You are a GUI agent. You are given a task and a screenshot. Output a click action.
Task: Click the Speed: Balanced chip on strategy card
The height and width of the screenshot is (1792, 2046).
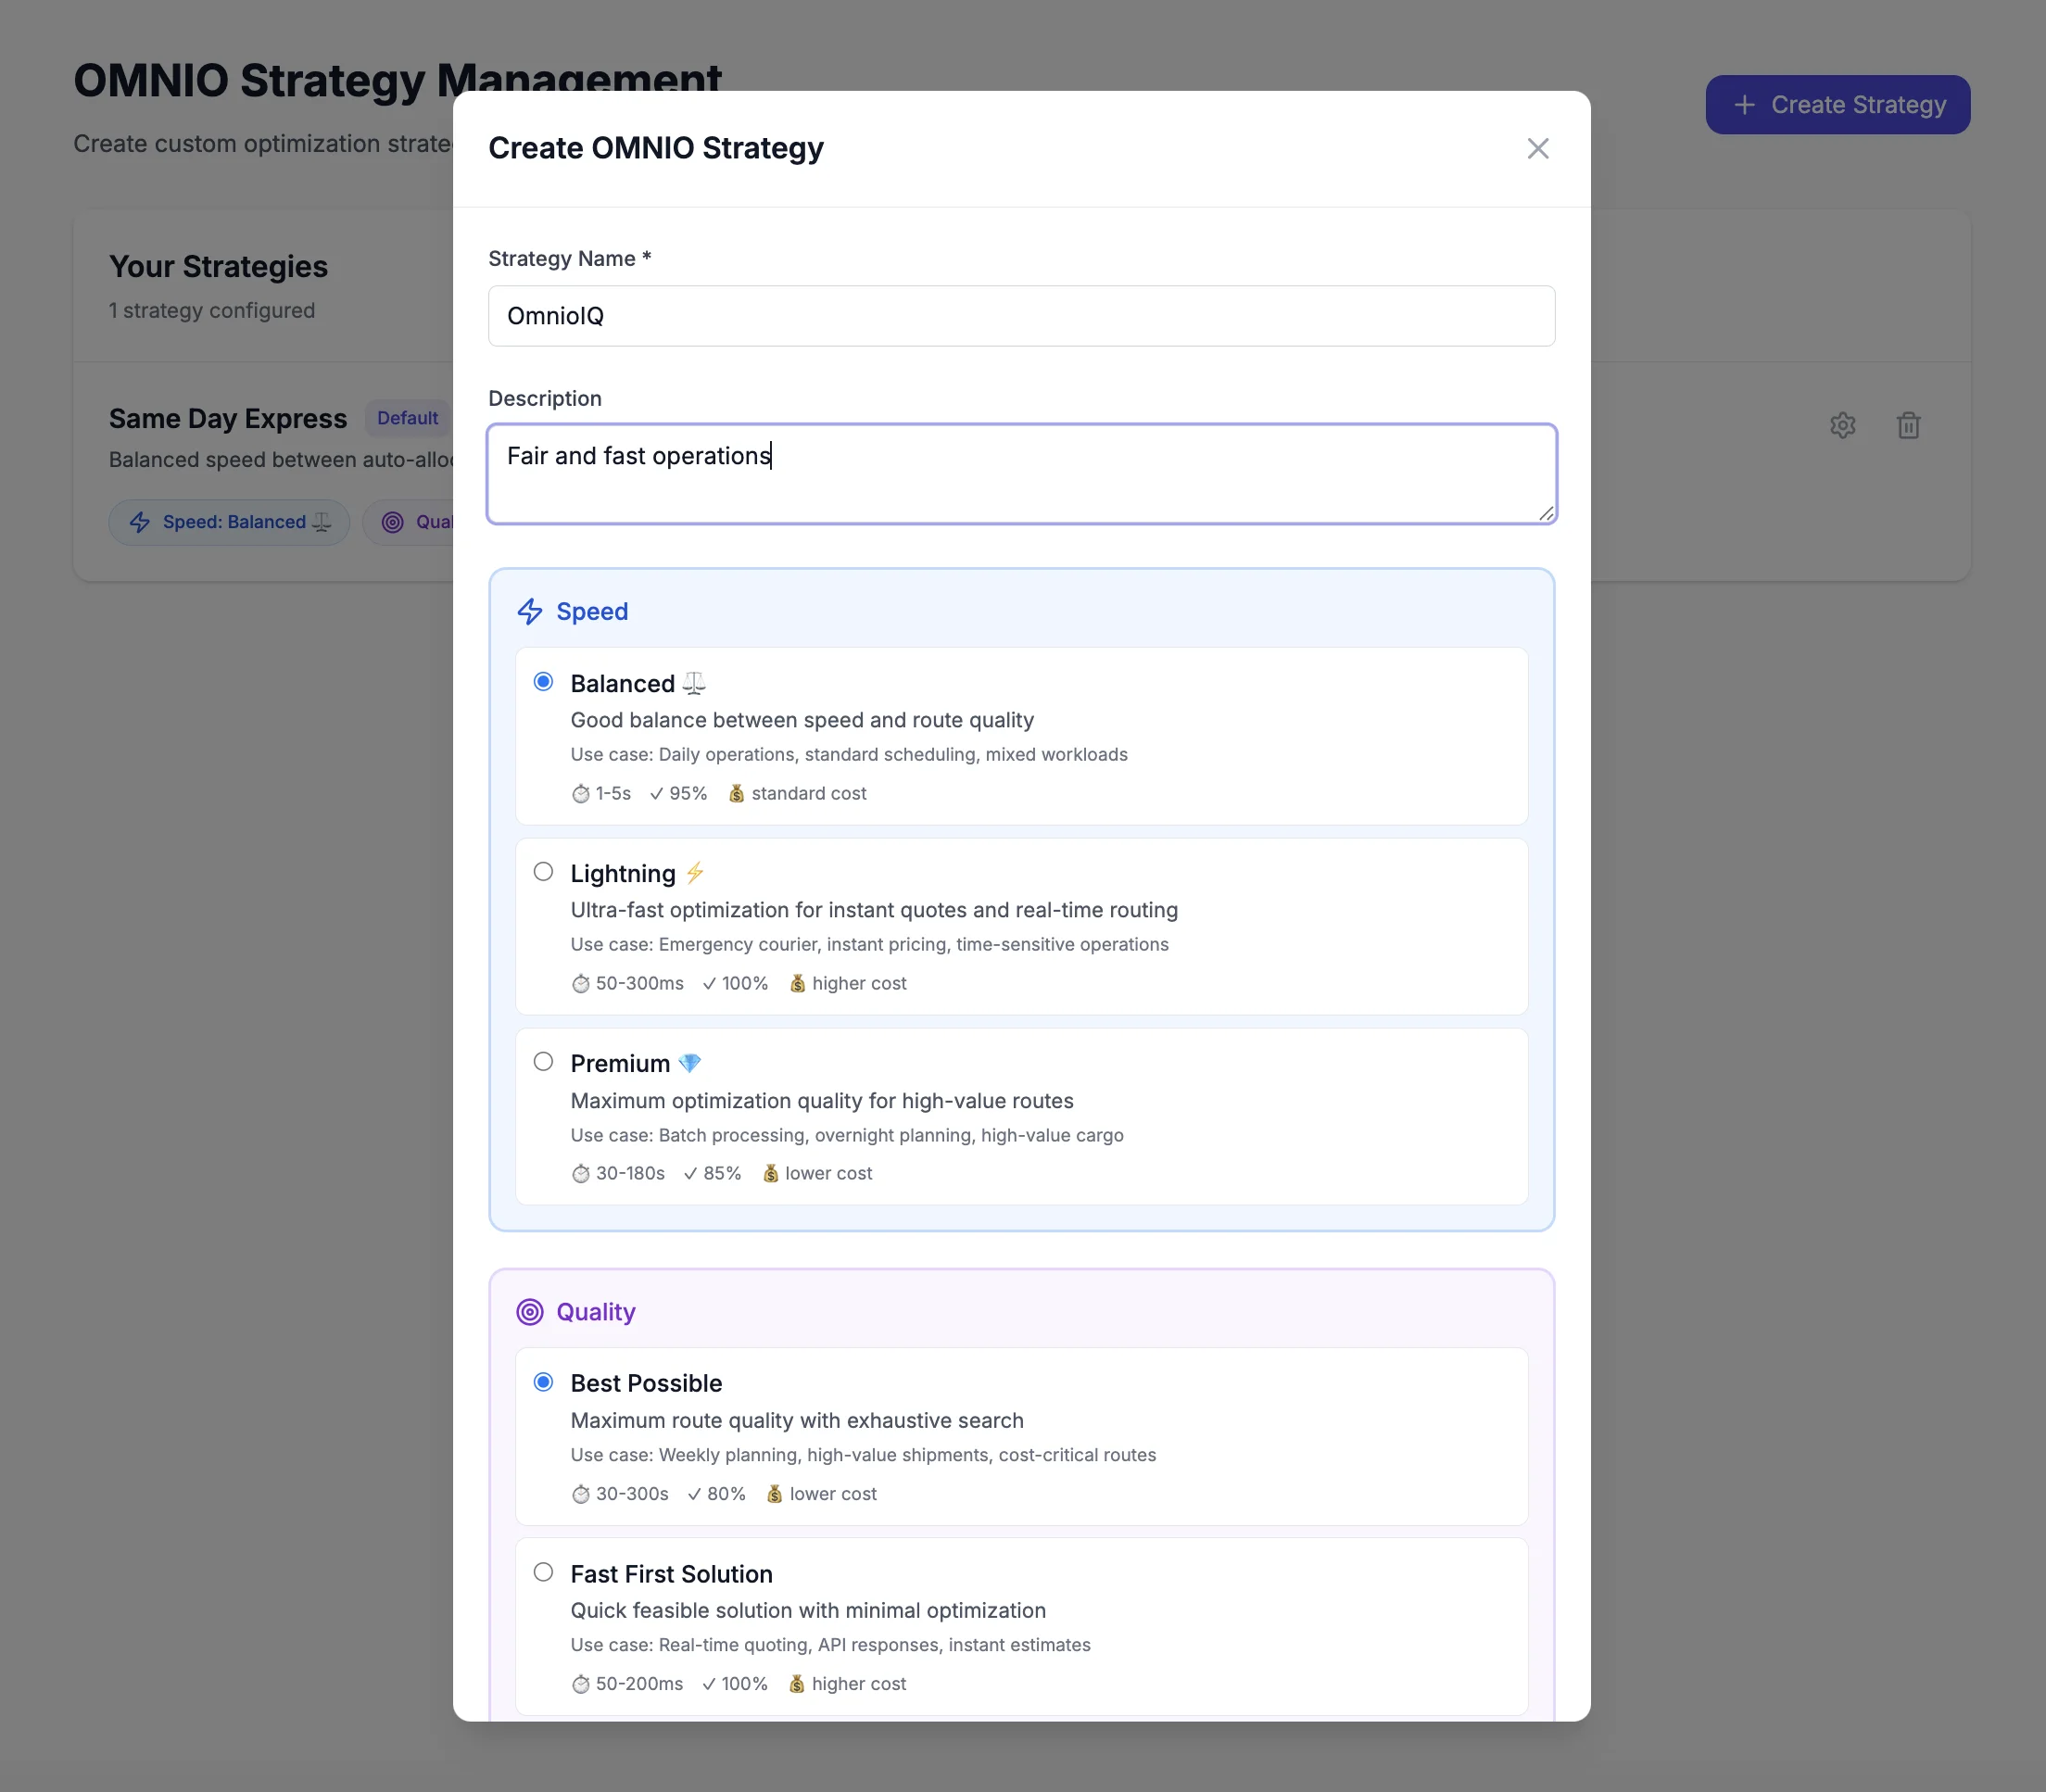pyautogui.click(x=228, y=522)
